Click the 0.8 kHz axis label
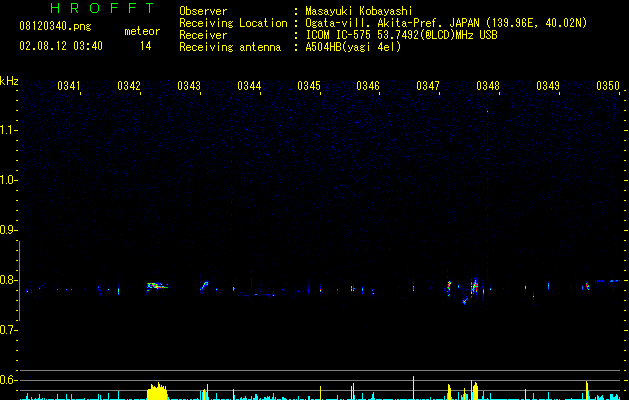Viewport: 629px width, 400px height. pos(8,280)
